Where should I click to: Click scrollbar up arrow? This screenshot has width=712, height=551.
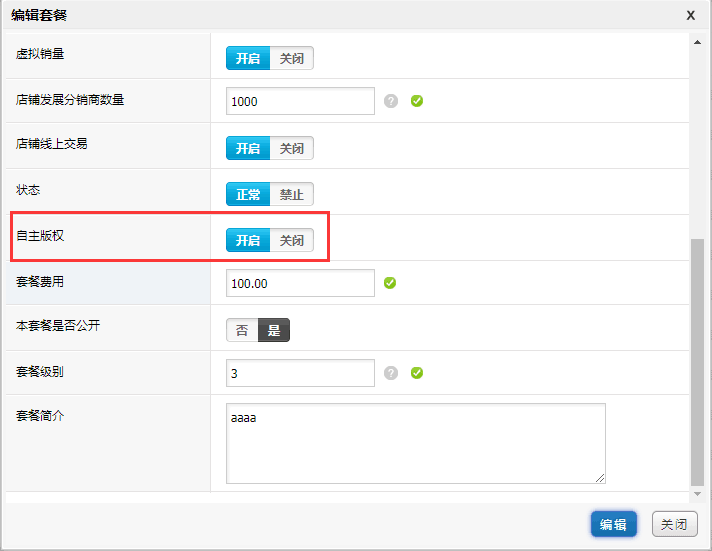697,41
